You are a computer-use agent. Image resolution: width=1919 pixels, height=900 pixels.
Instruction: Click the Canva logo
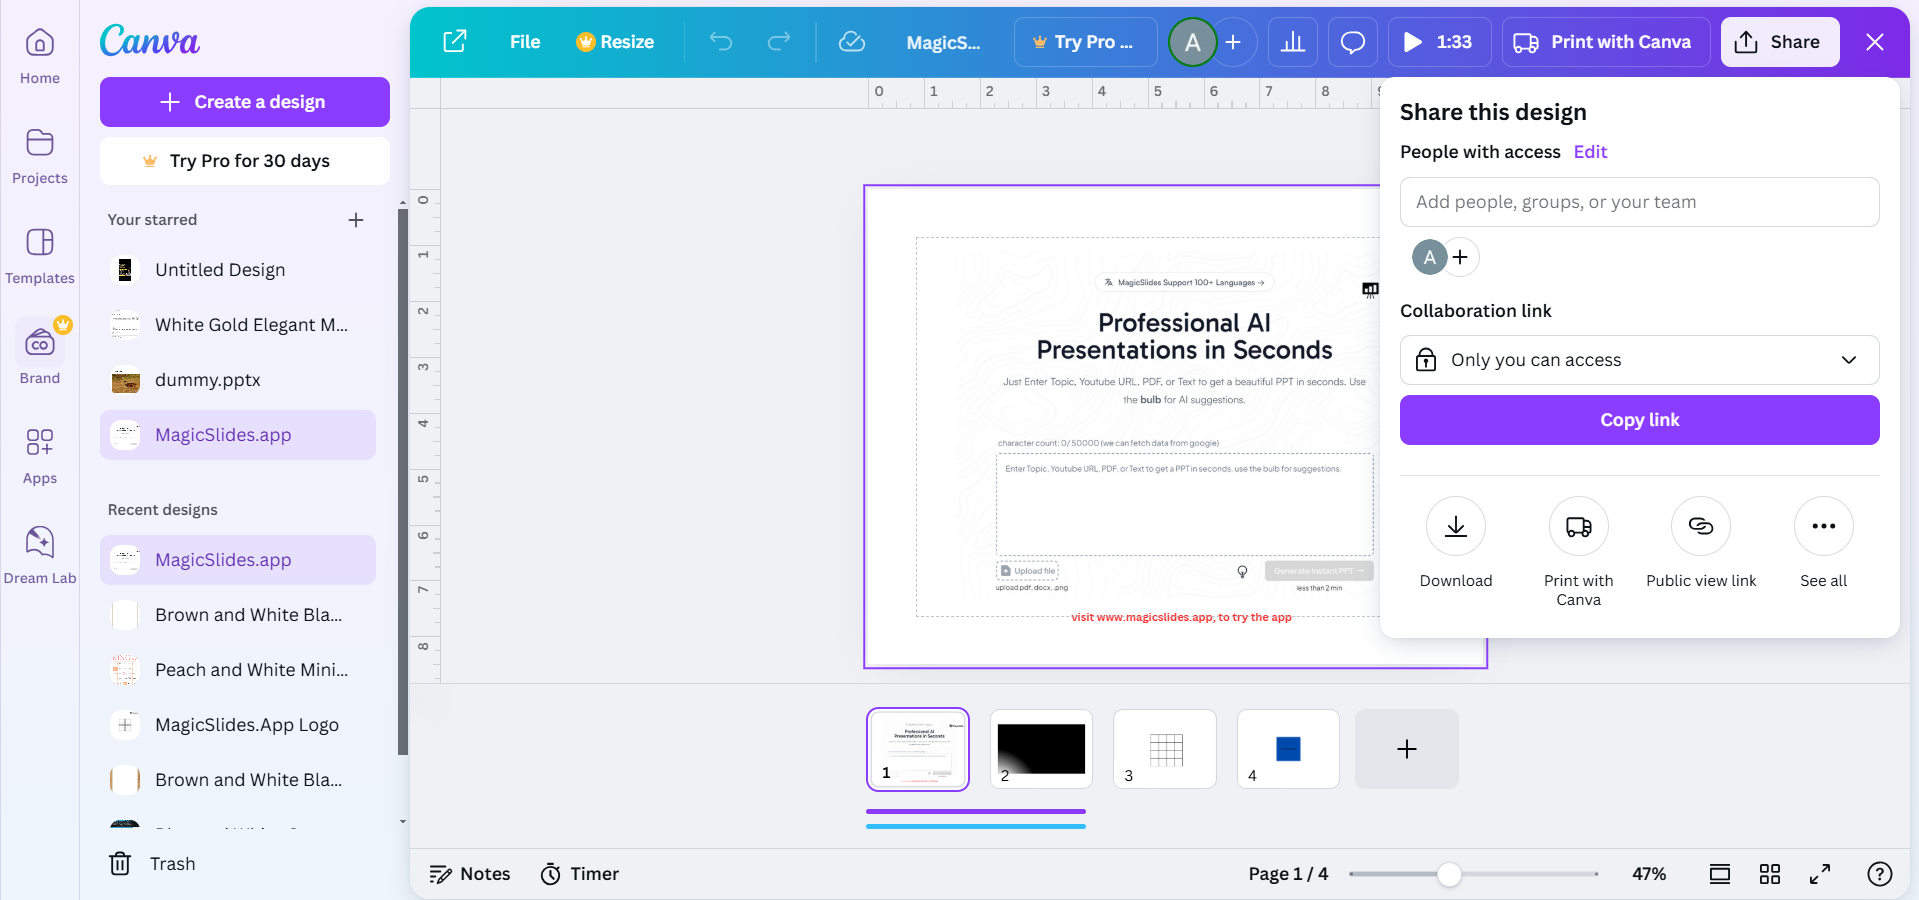pyautogui.click(x=150, y=40)
